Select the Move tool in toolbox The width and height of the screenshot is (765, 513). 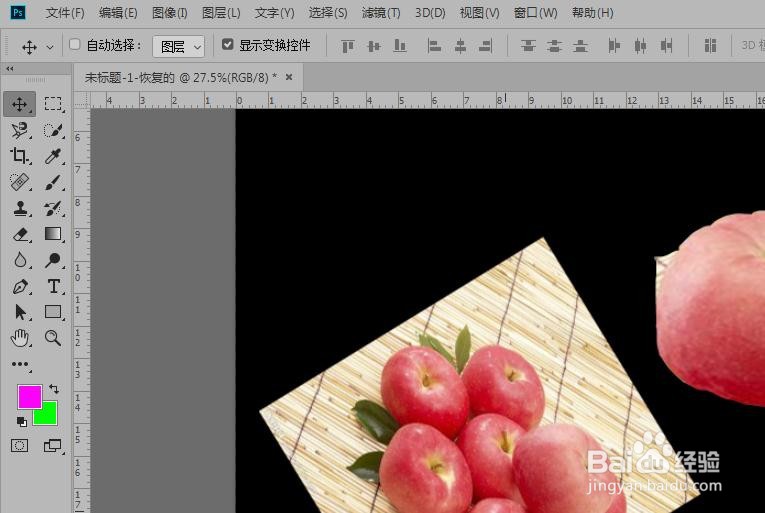pos(20,104)
